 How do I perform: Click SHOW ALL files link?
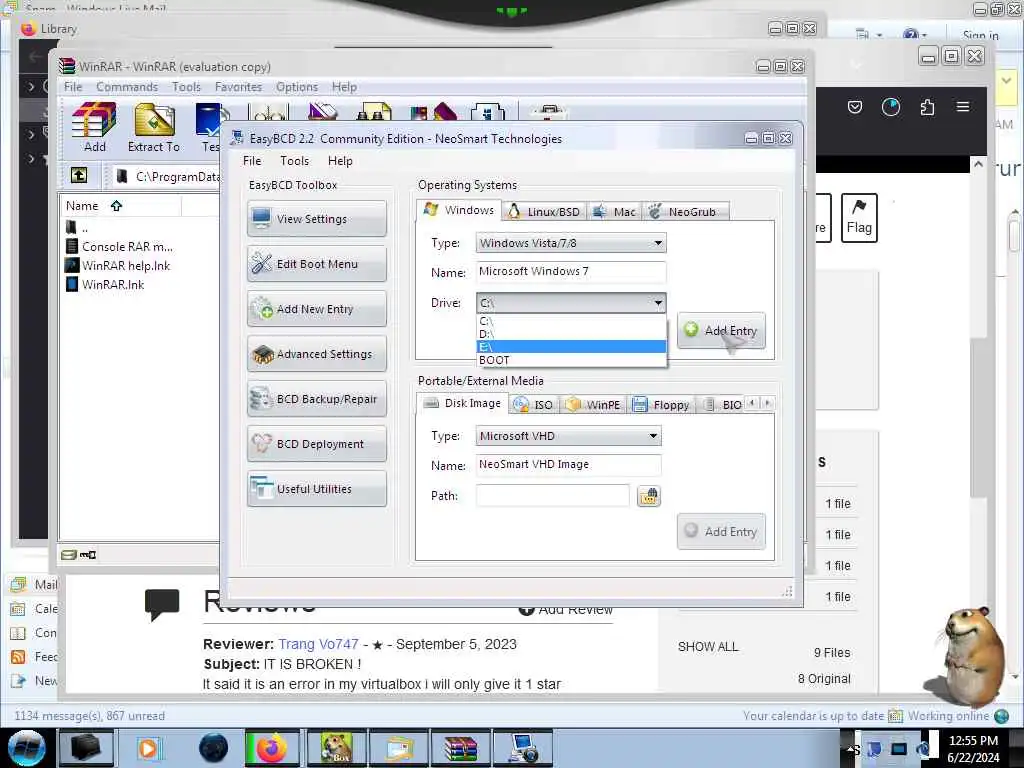(x=708, y=647)
